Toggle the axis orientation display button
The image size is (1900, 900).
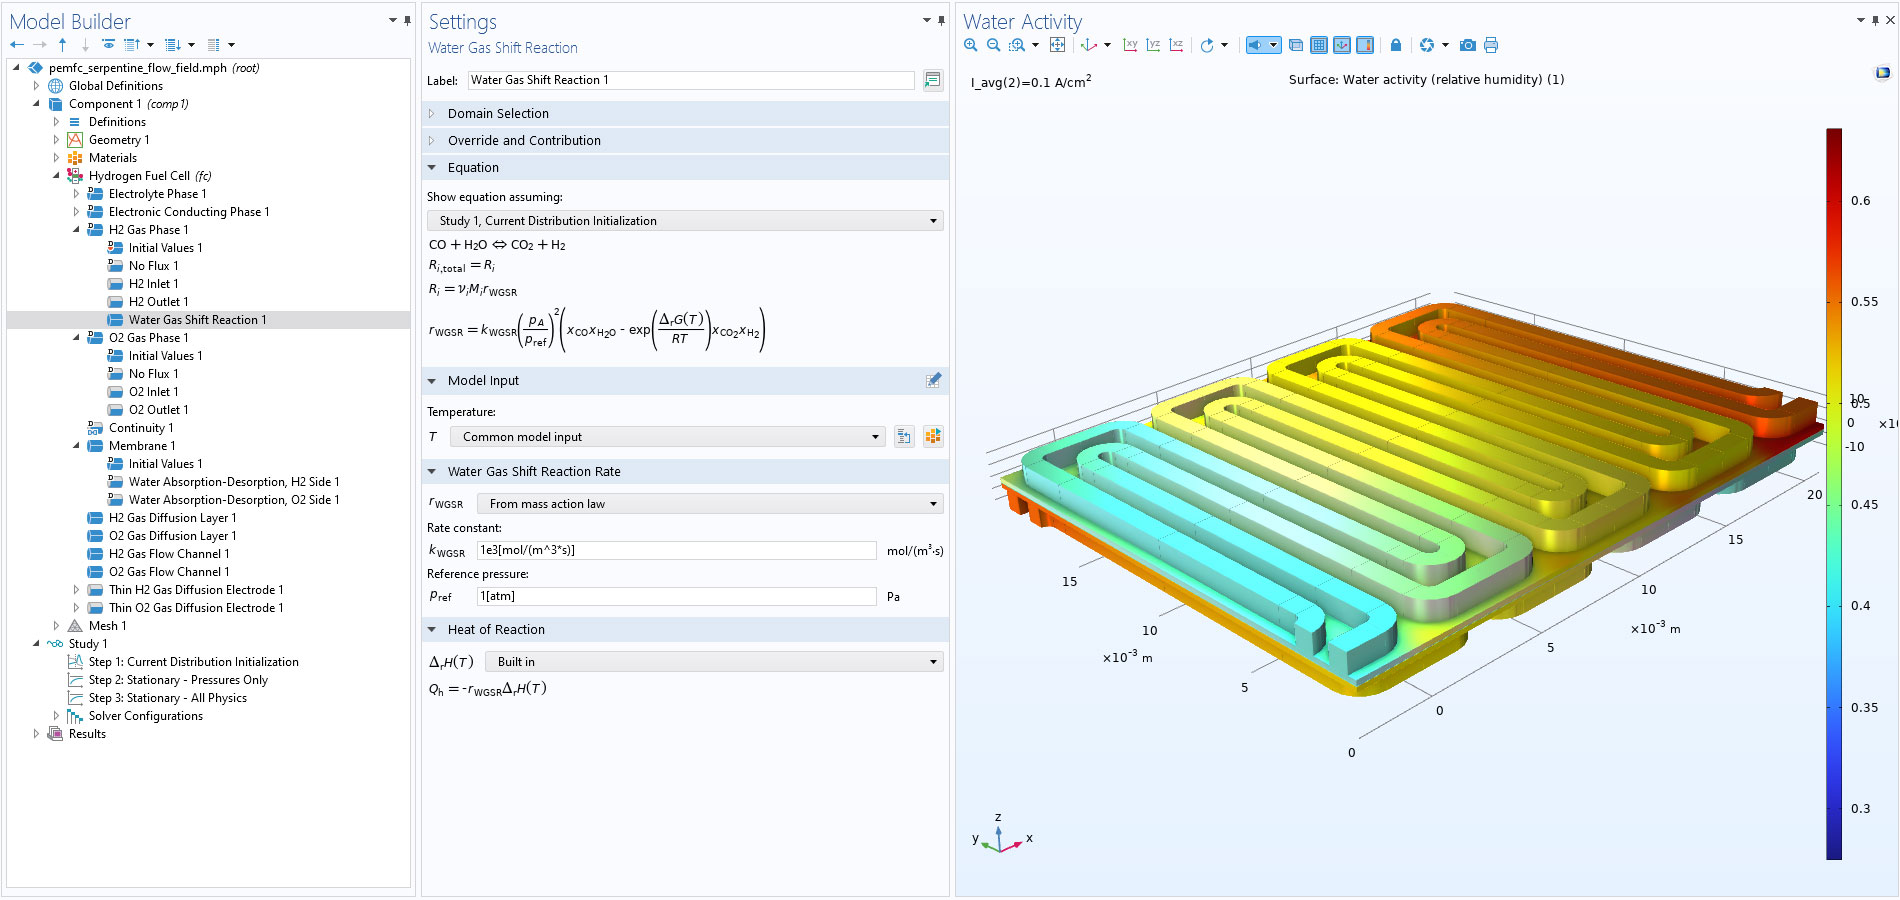tap(1342, 45)
